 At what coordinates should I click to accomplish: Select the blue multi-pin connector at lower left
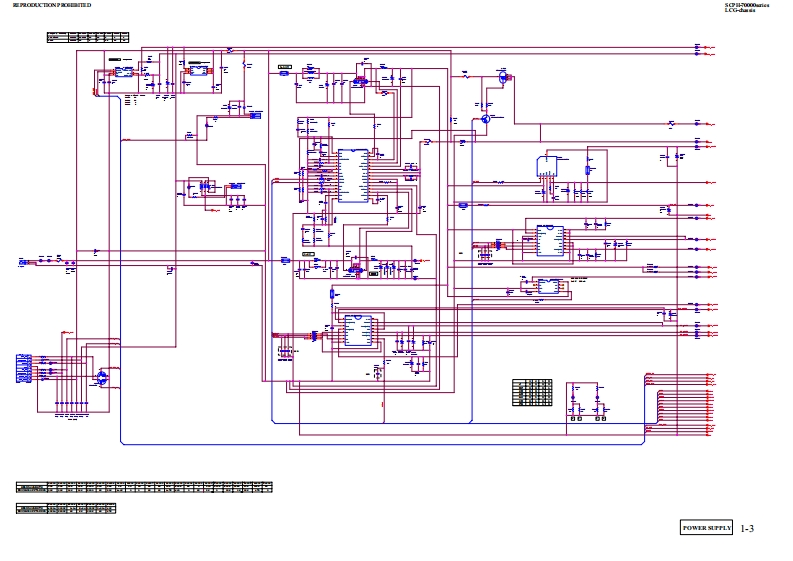pos(25,368)
